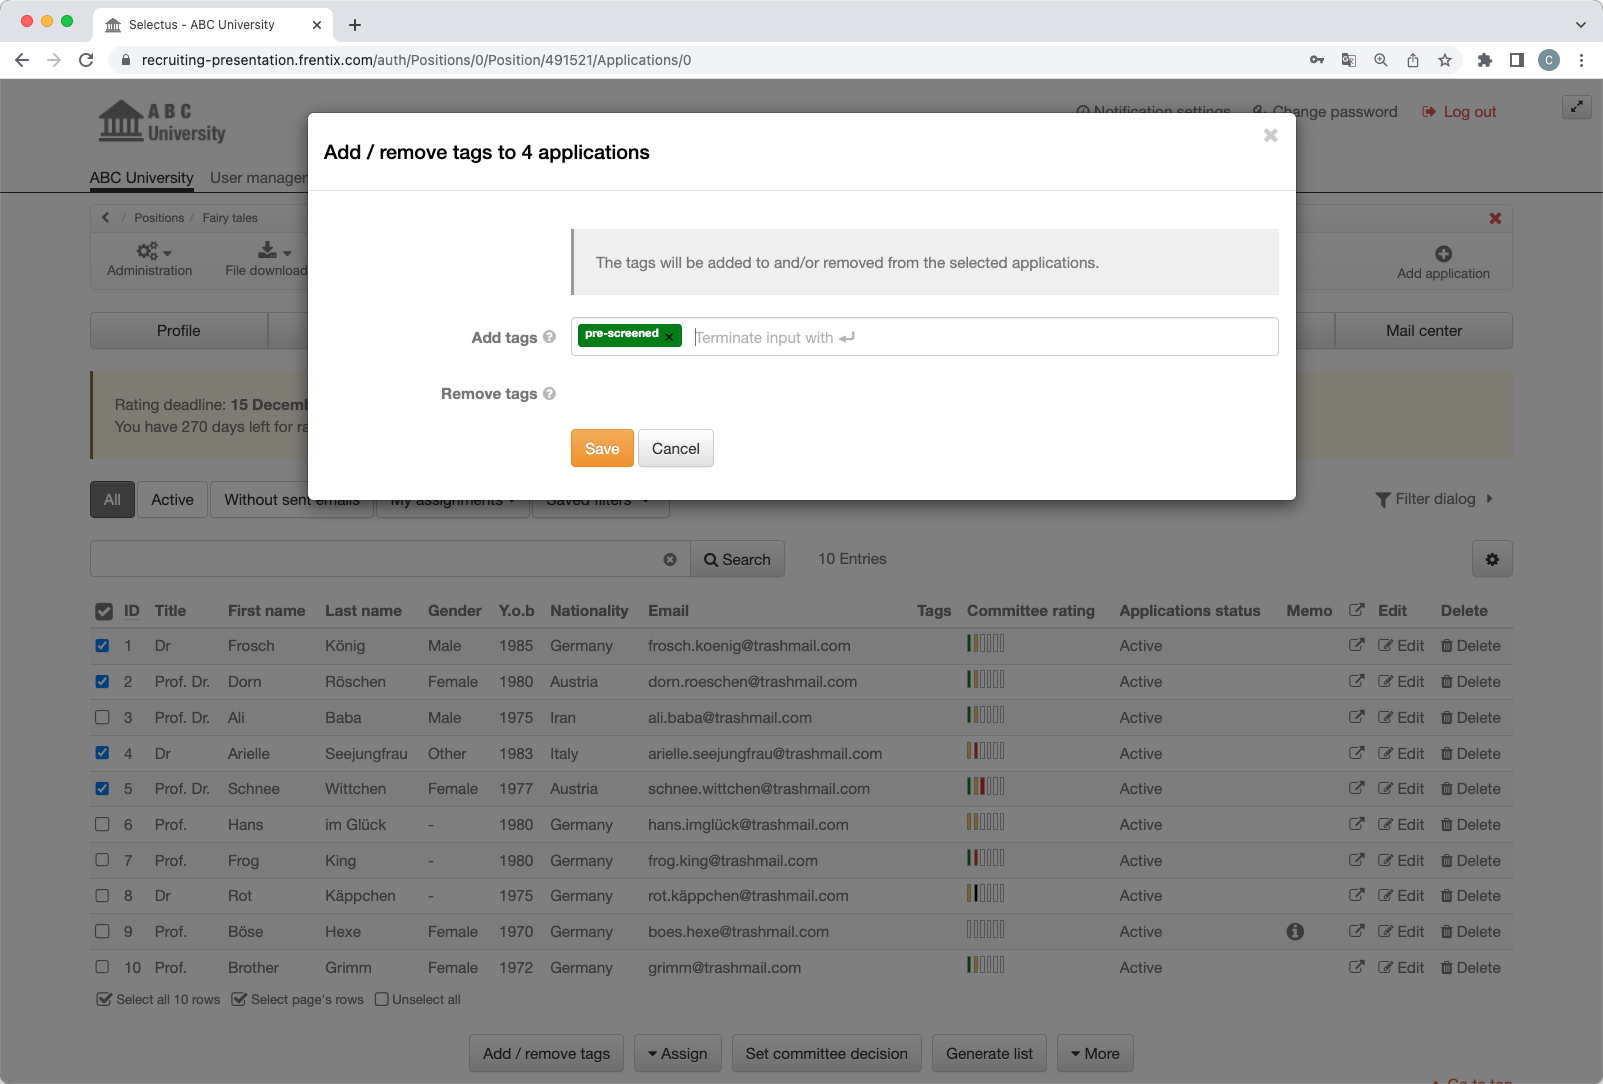1603x1084 pixels.
Task: Open Chrome three-dot menu
Action: point(1581,60)
